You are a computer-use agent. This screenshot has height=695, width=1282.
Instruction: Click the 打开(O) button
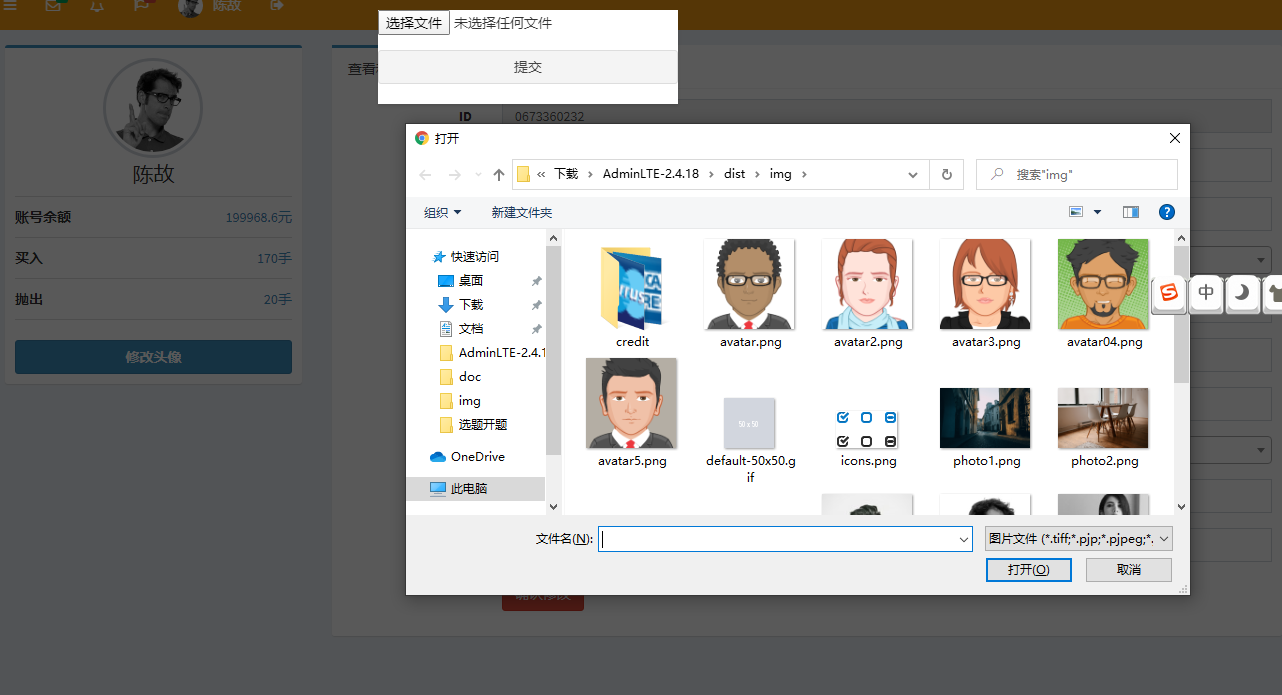pos(1028,569)
